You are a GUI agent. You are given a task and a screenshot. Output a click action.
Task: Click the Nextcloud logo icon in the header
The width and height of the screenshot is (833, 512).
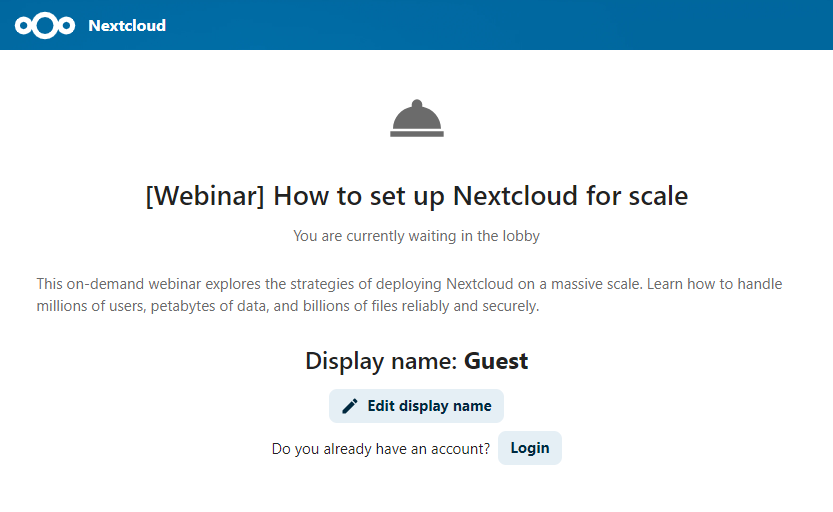45,25
